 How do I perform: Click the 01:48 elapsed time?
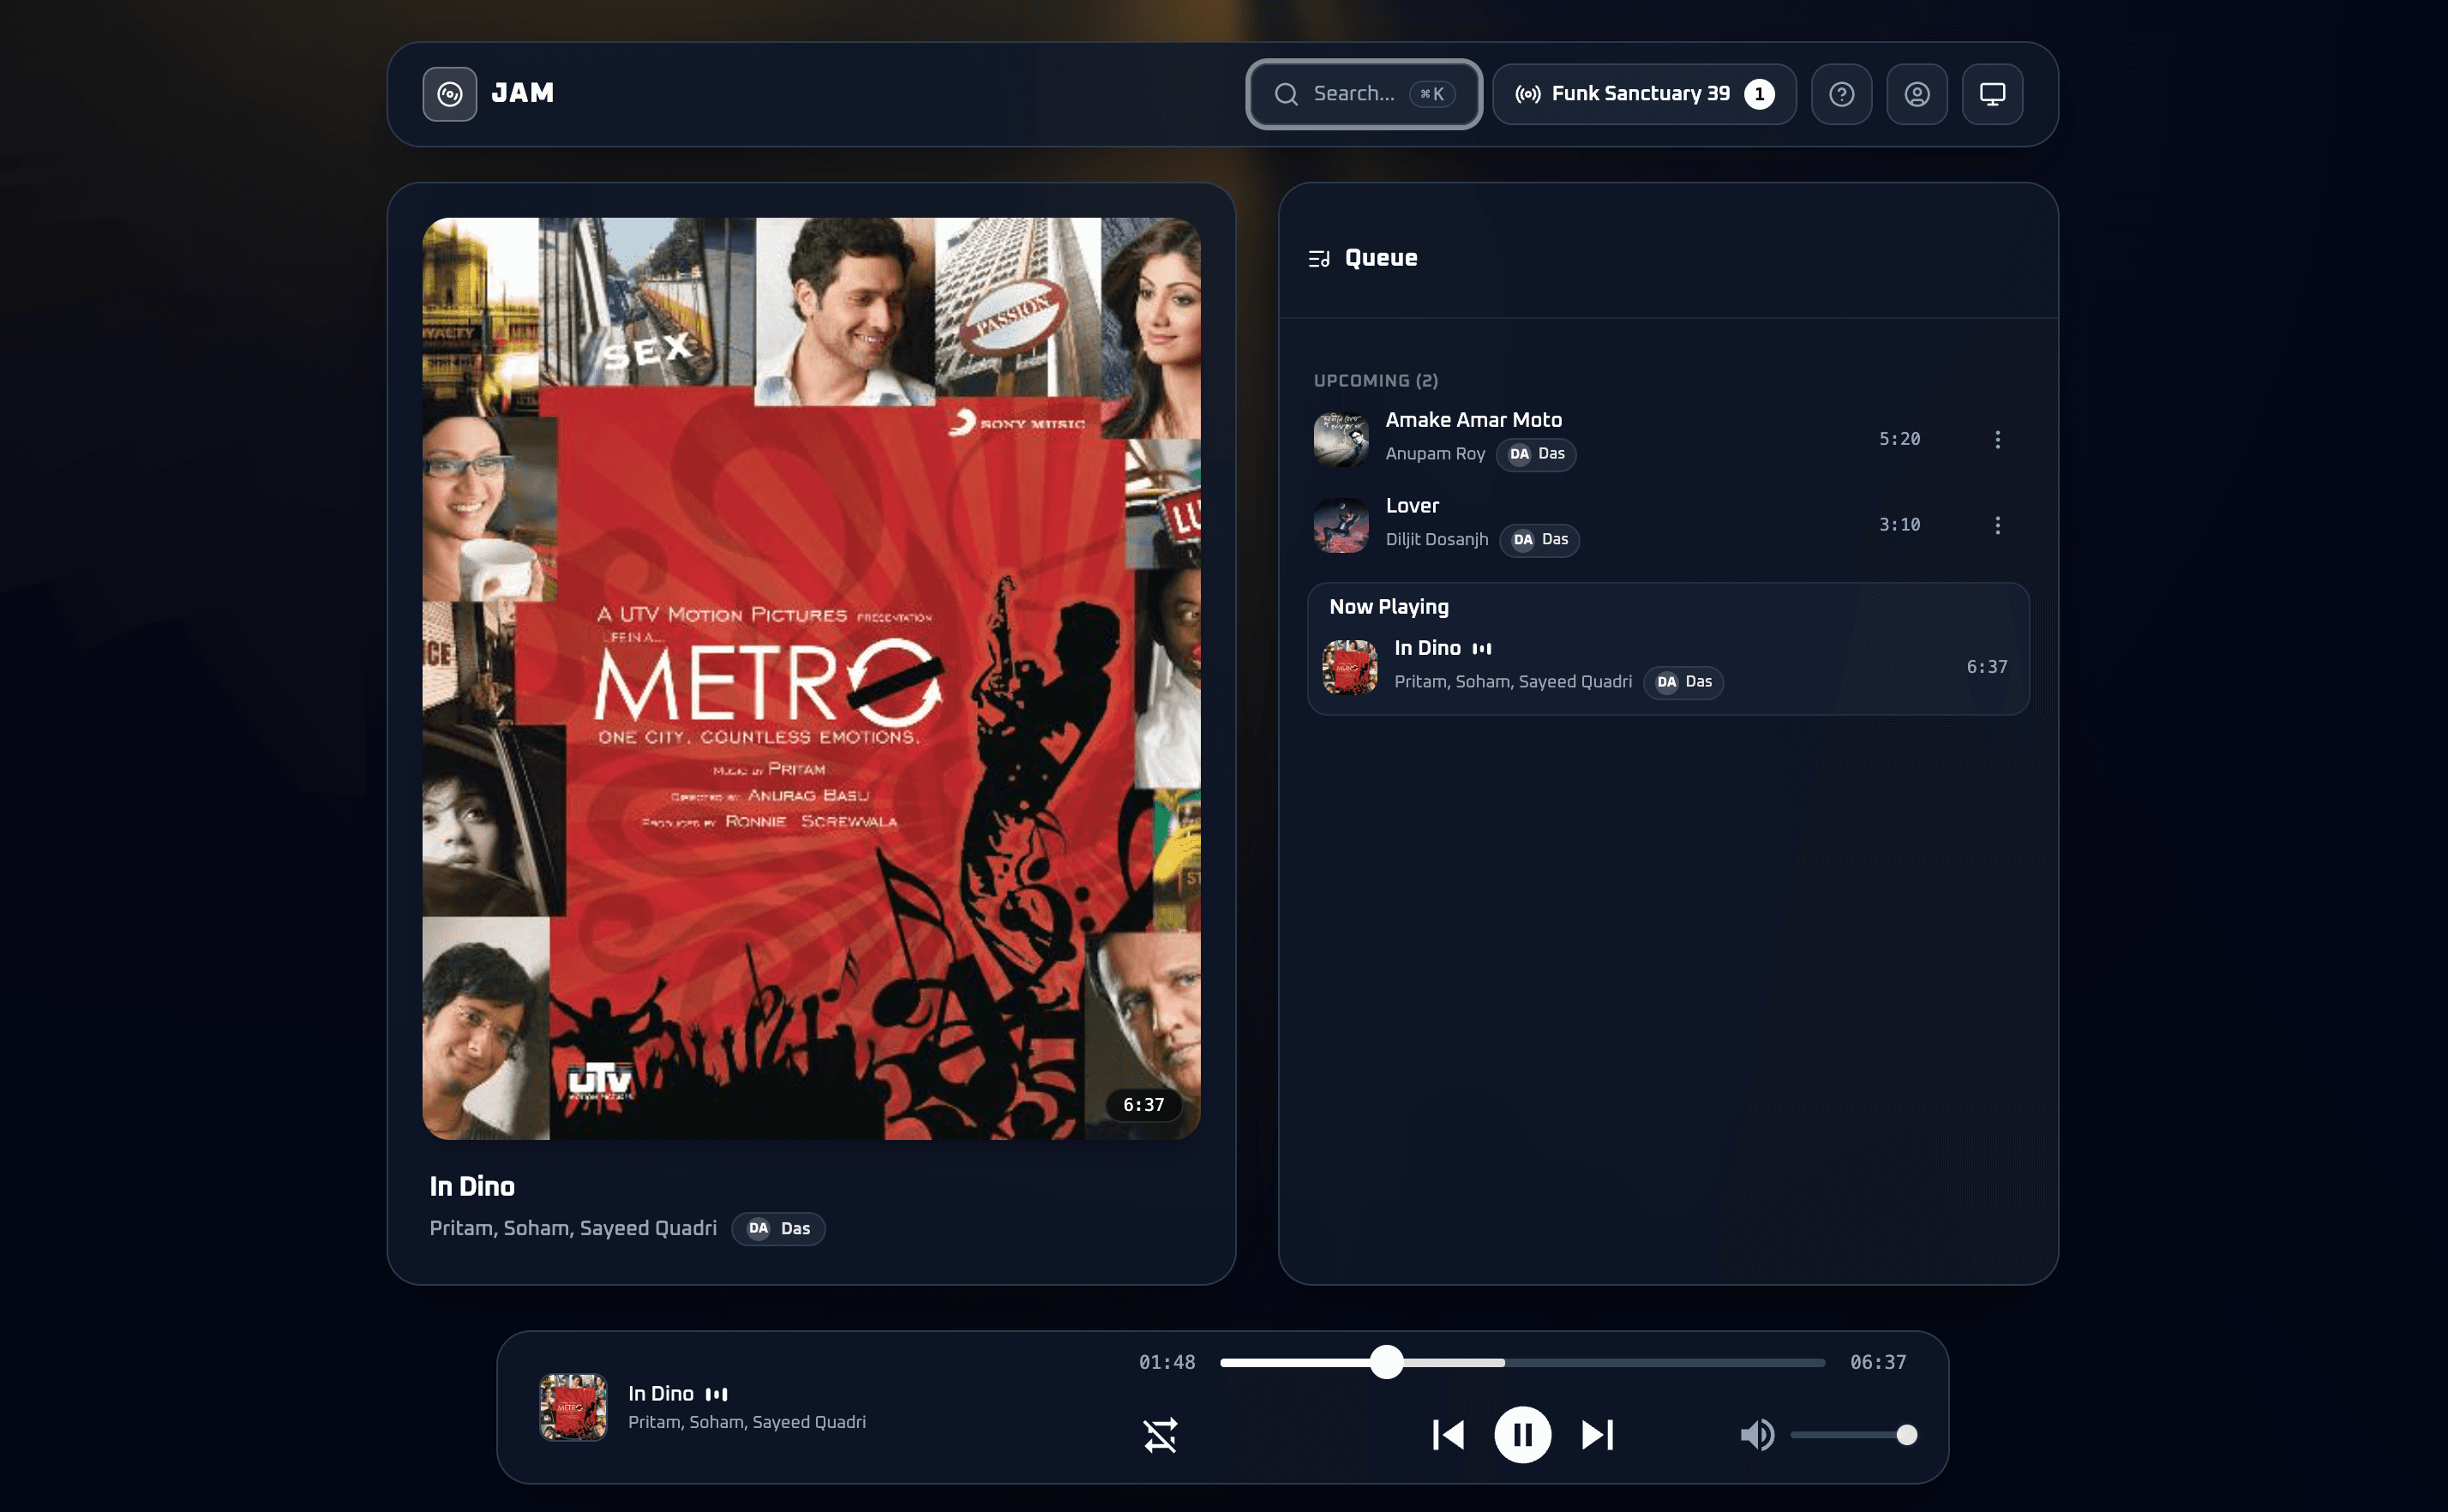pos(1166,1362)
